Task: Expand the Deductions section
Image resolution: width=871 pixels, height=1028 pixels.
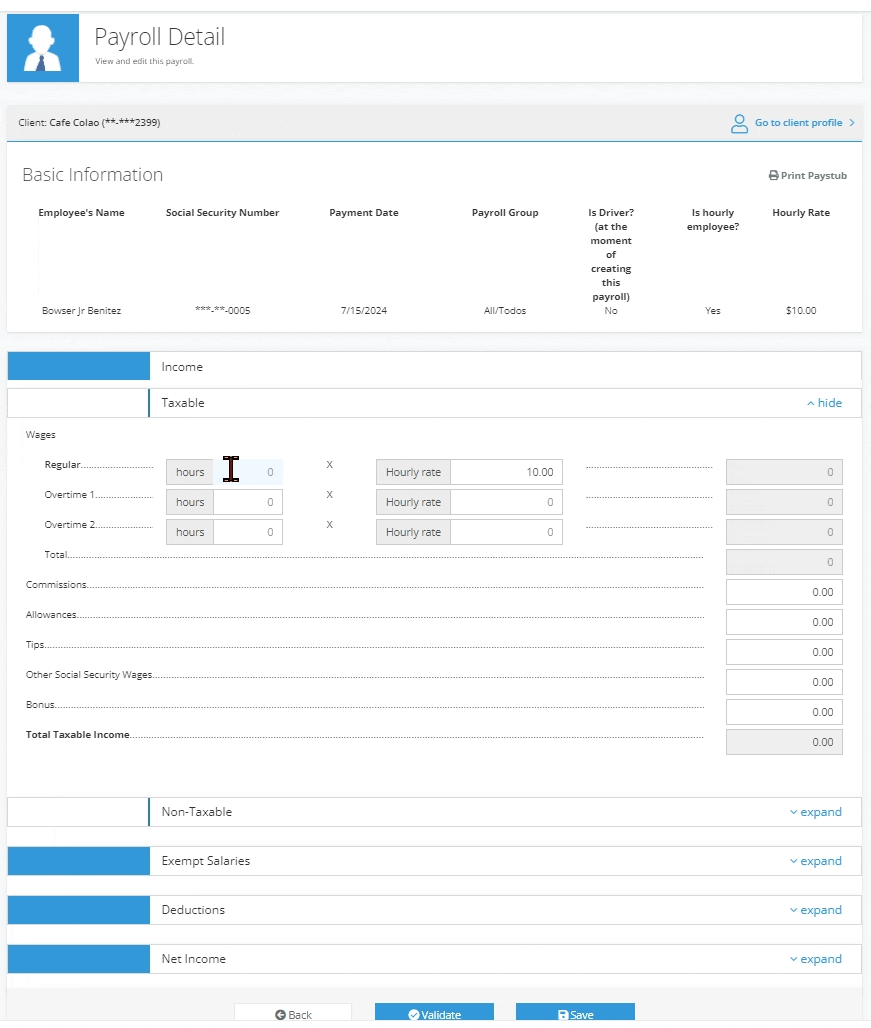Action: tap(815, 910)
